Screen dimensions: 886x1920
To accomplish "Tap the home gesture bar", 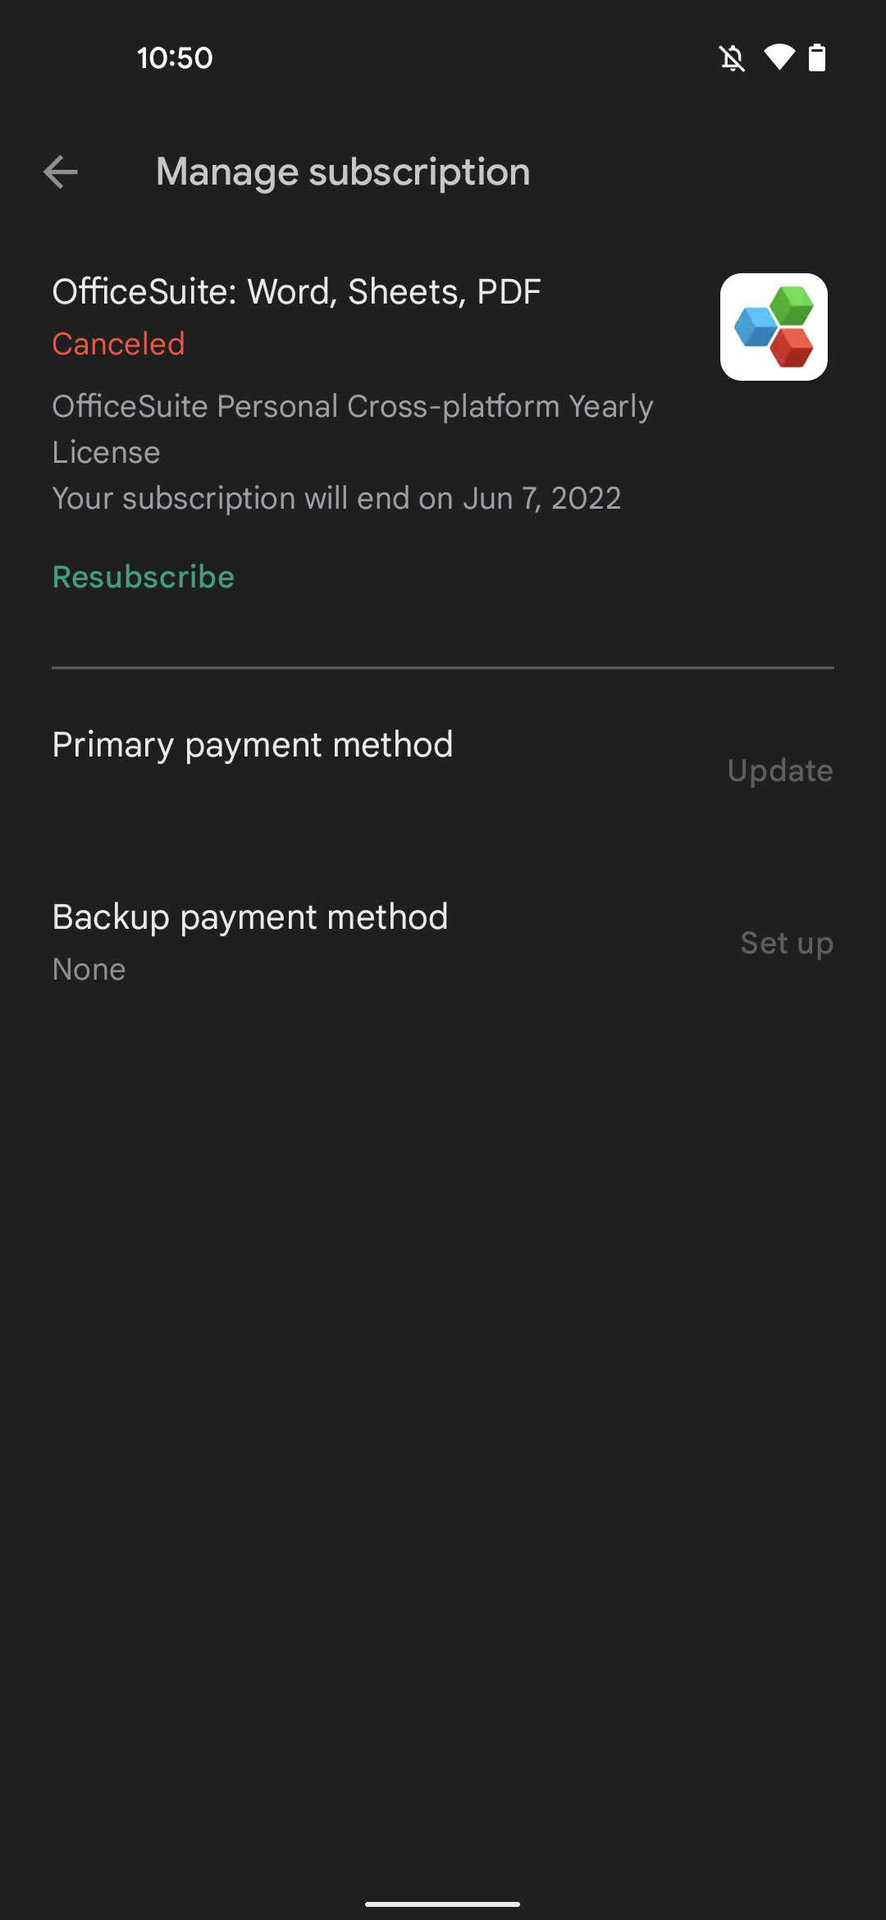I will pyautogui.click(x=442, y=1904).
